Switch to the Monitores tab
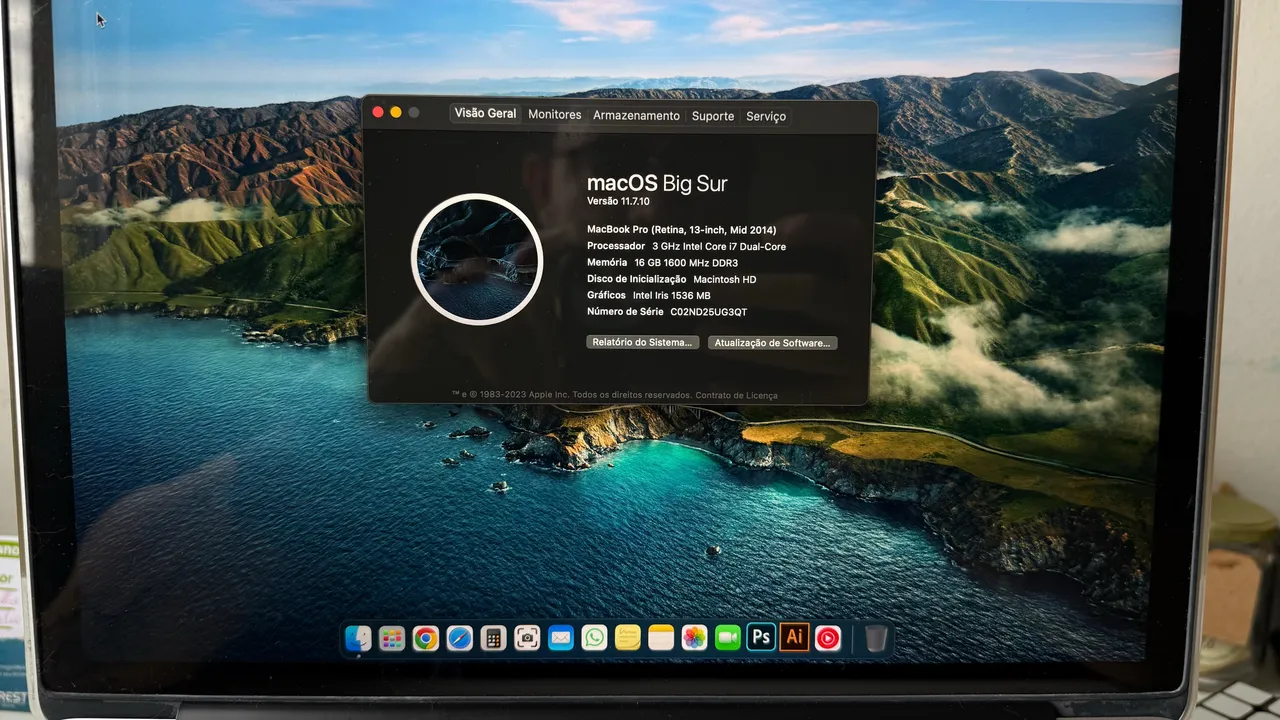 pos(555,115)
